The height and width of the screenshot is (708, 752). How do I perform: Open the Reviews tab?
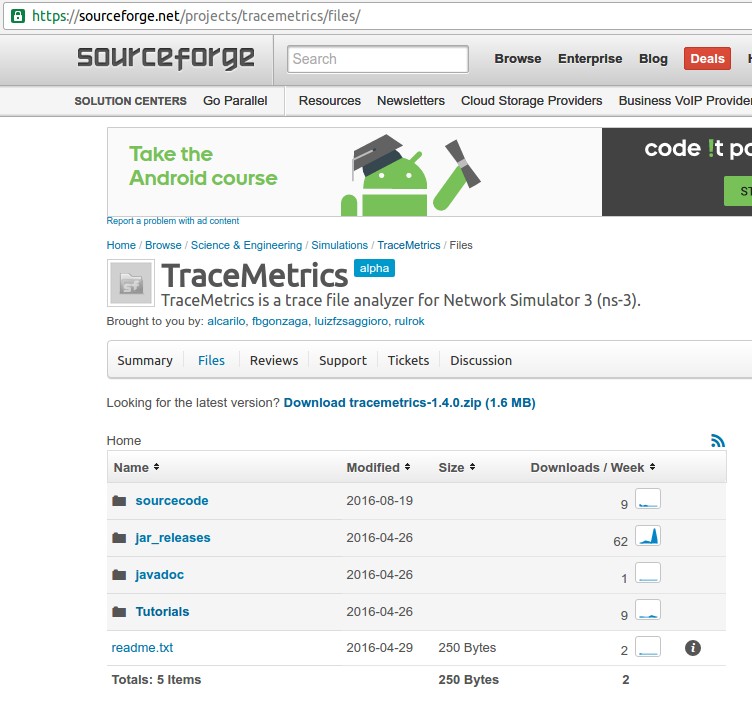coord(274,360)
